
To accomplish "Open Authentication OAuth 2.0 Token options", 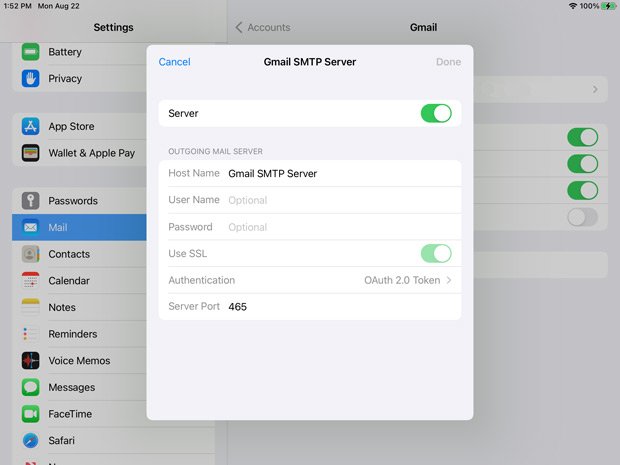I will (x=310, y=280).
